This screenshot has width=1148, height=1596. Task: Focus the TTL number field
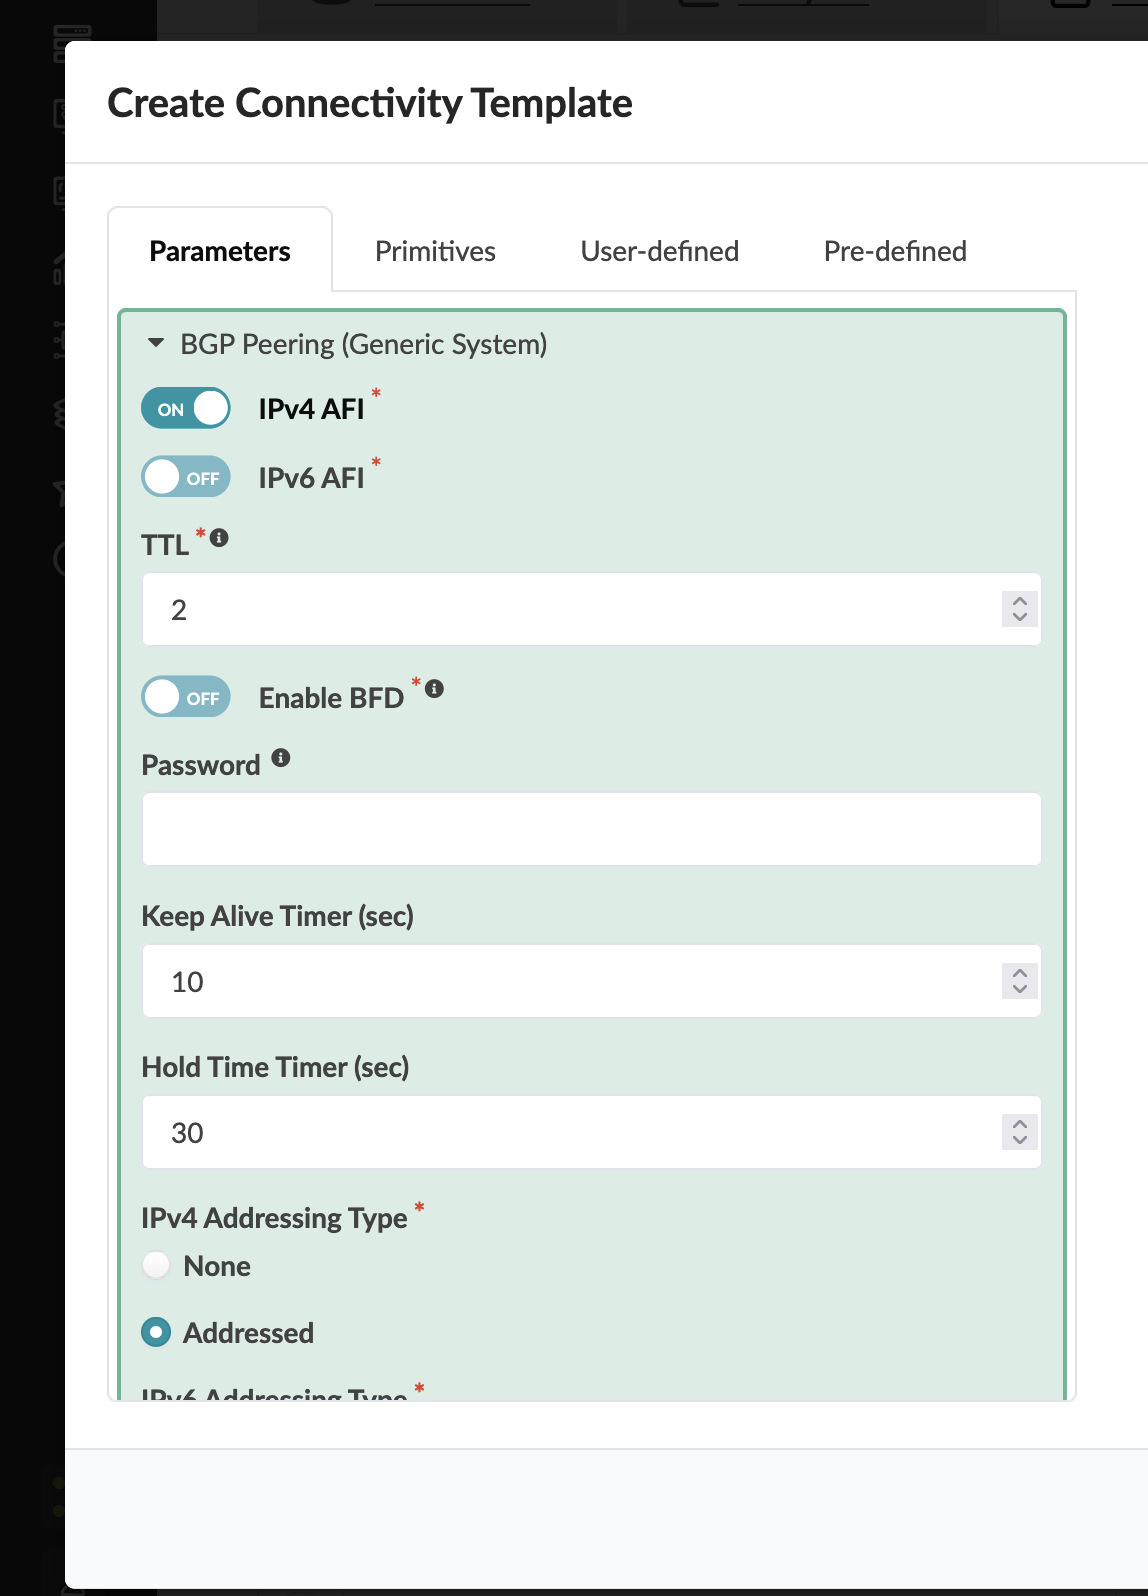pos(570,610)
